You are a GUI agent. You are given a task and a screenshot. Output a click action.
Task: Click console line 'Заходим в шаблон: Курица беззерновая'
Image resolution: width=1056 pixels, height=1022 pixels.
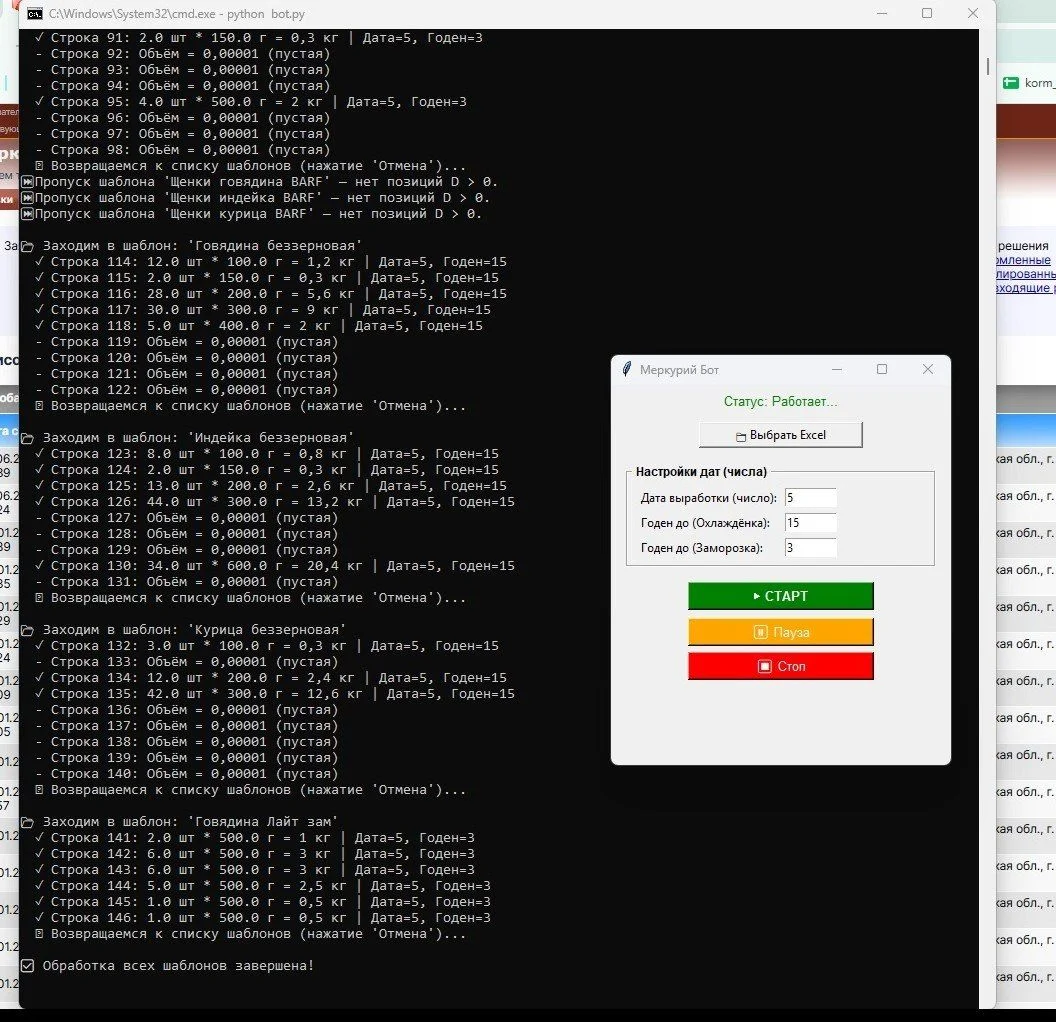point(185,629)
